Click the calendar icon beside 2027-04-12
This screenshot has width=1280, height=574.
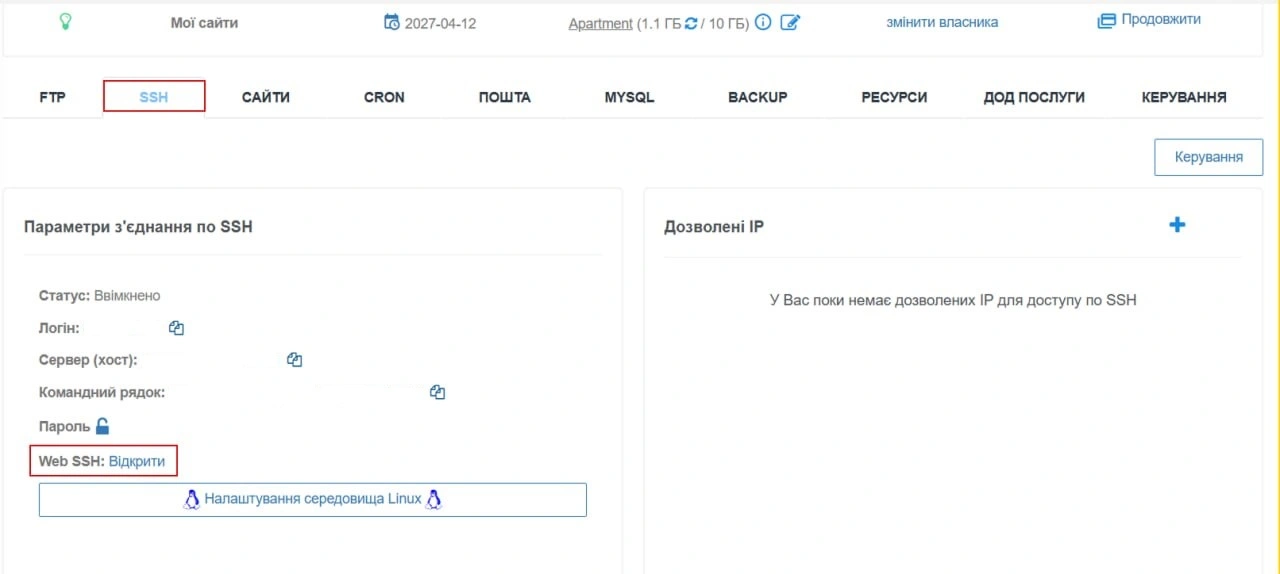tap(392, 22)
